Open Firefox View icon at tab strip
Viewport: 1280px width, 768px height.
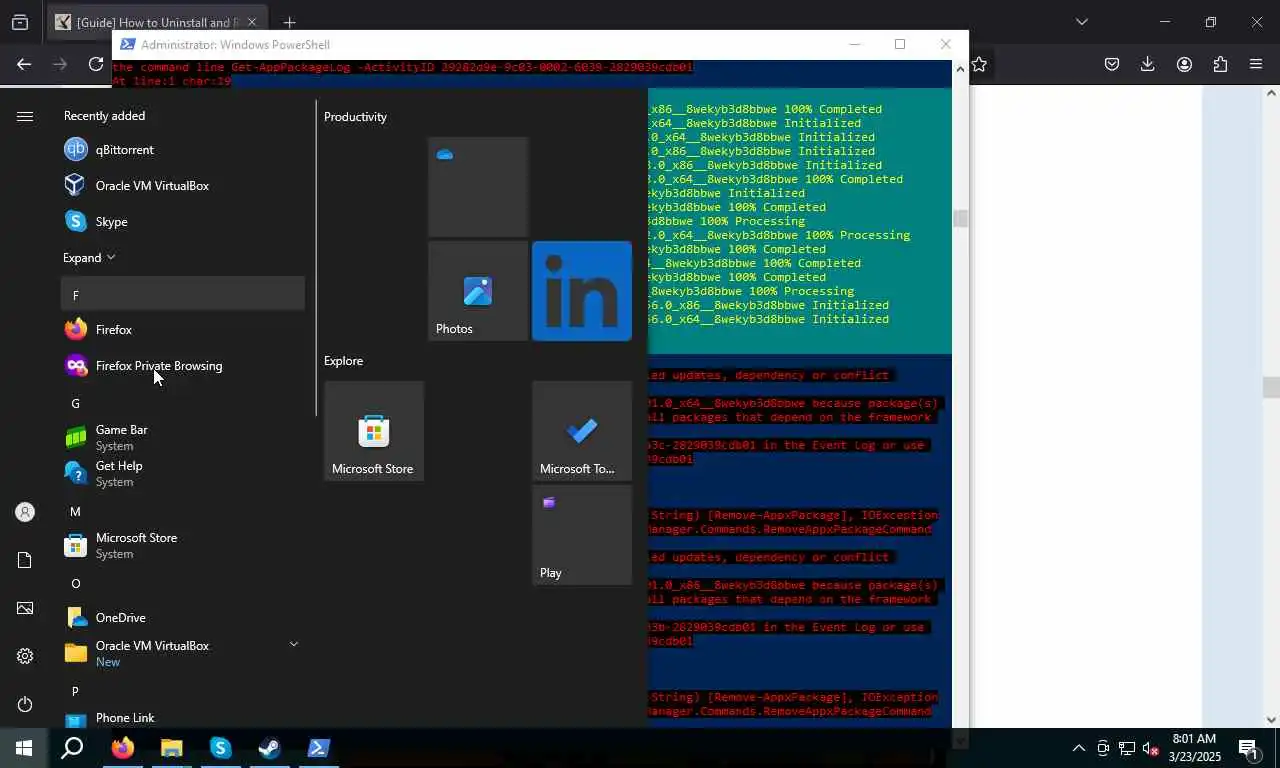tap(20, 22)
